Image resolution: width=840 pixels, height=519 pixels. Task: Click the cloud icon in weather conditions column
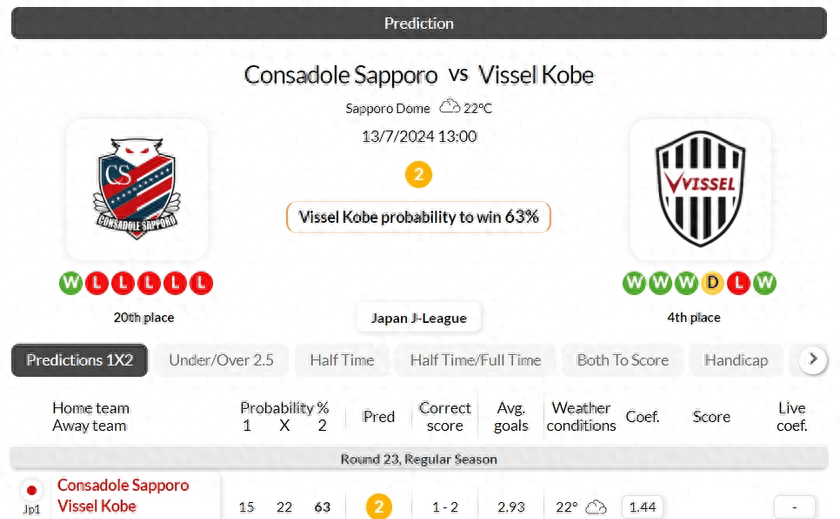[596, 507]
